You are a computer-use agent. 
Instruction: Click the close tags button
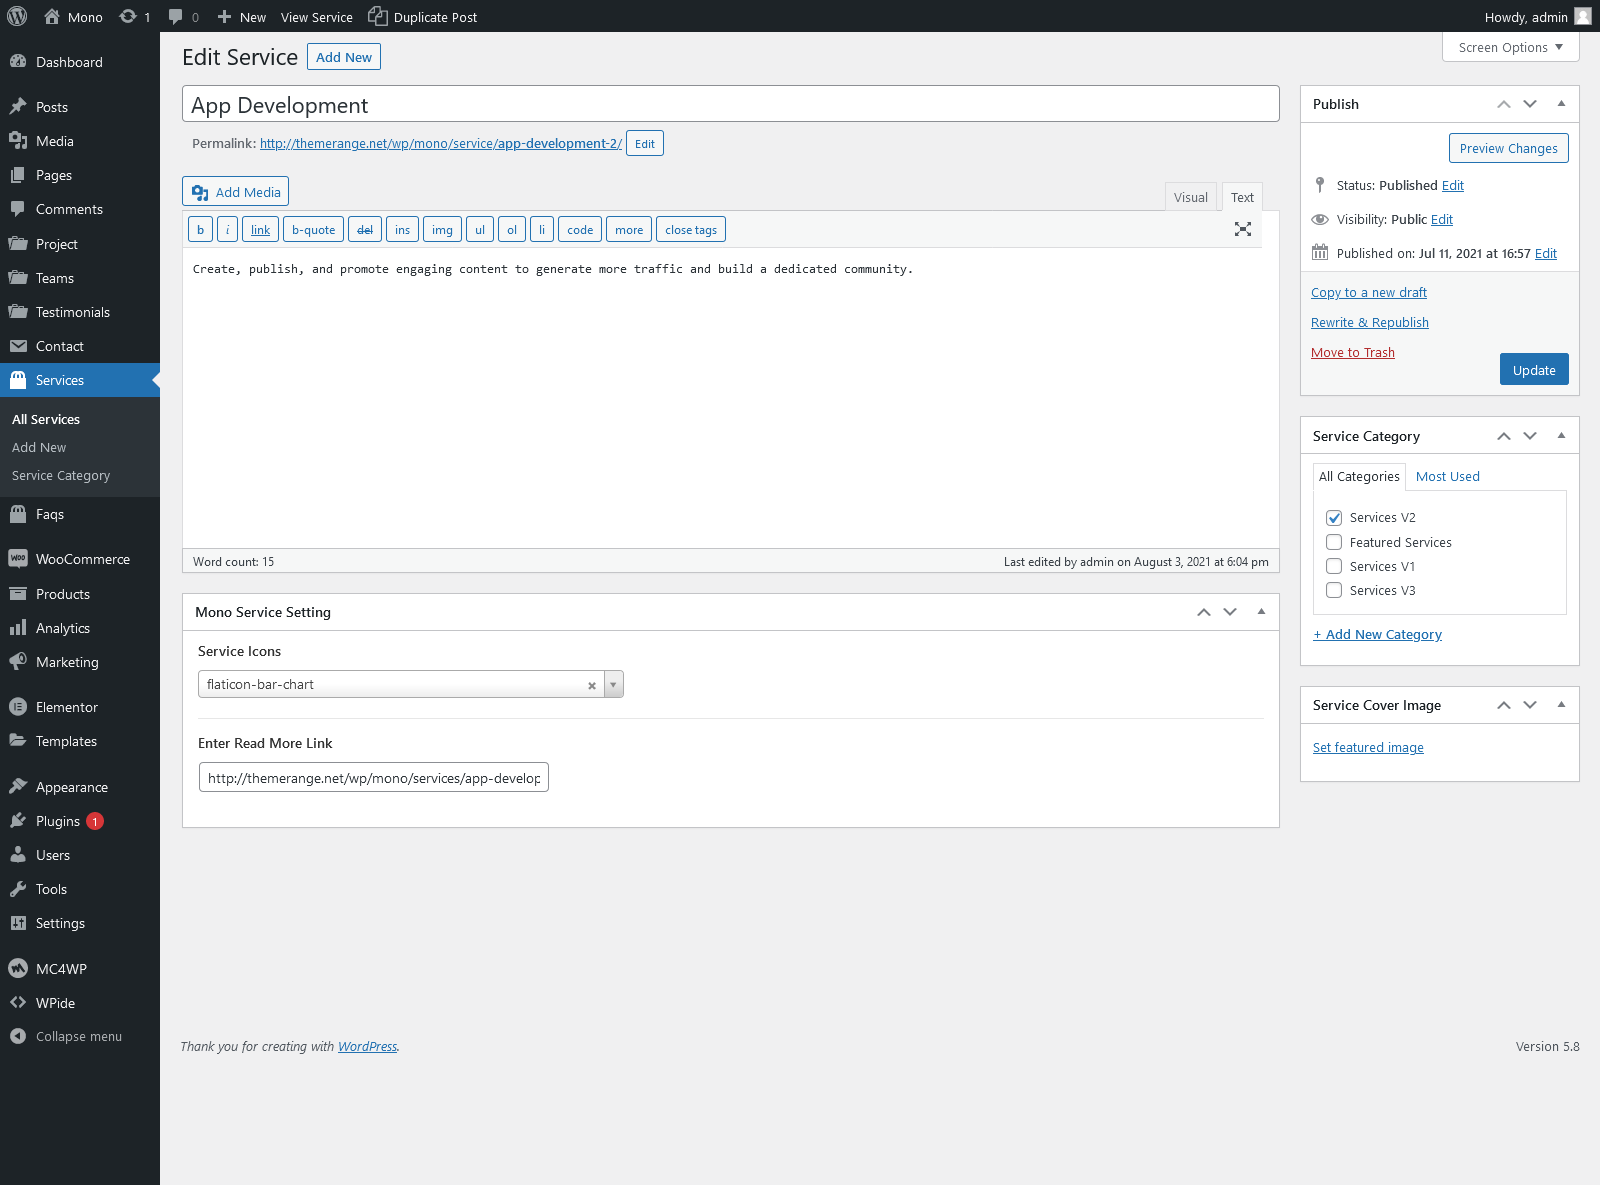tap(691, 229)
